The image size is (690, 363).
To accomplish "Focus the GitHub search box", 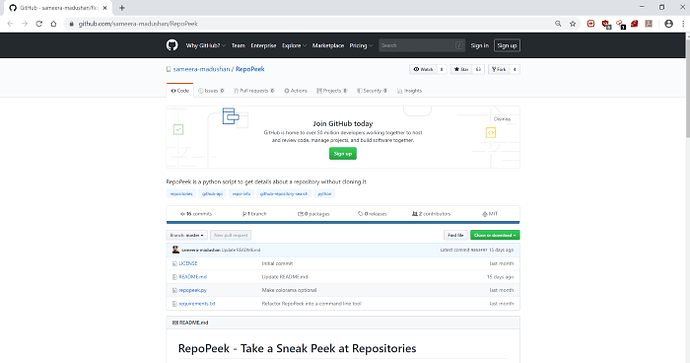I will pyautogui.click(x=422, y=45).
